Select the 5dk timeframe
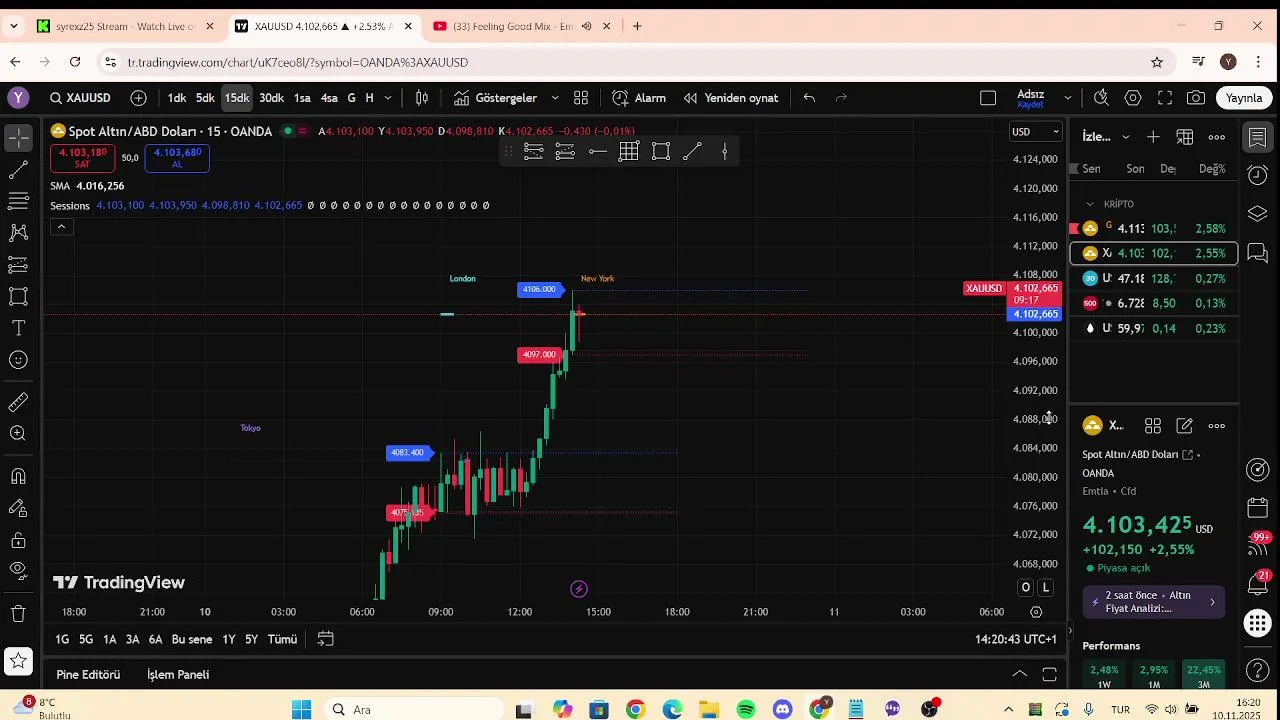Screen dimensions: 1280x720 [x=205, y=98]
